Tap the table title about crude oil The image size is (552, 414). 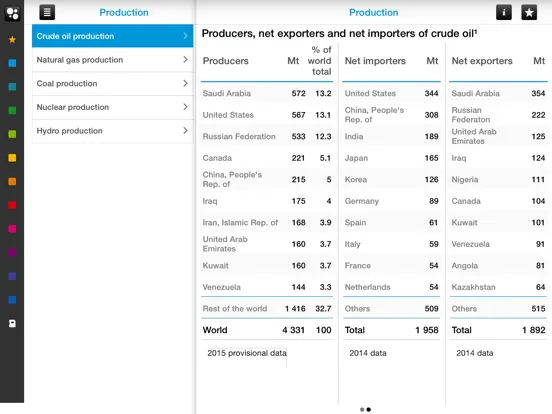pyautogui.click(x=339, y=33)
